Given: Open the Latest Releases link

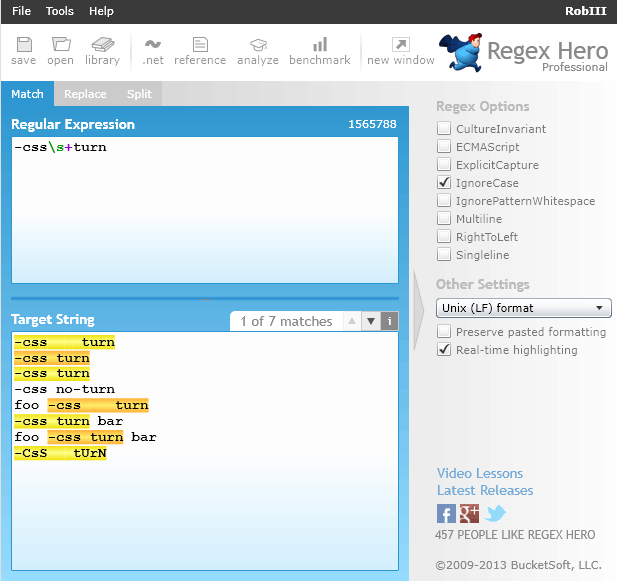Looking at the screenshot, I should pyautogui.click(x=485, y=491).
